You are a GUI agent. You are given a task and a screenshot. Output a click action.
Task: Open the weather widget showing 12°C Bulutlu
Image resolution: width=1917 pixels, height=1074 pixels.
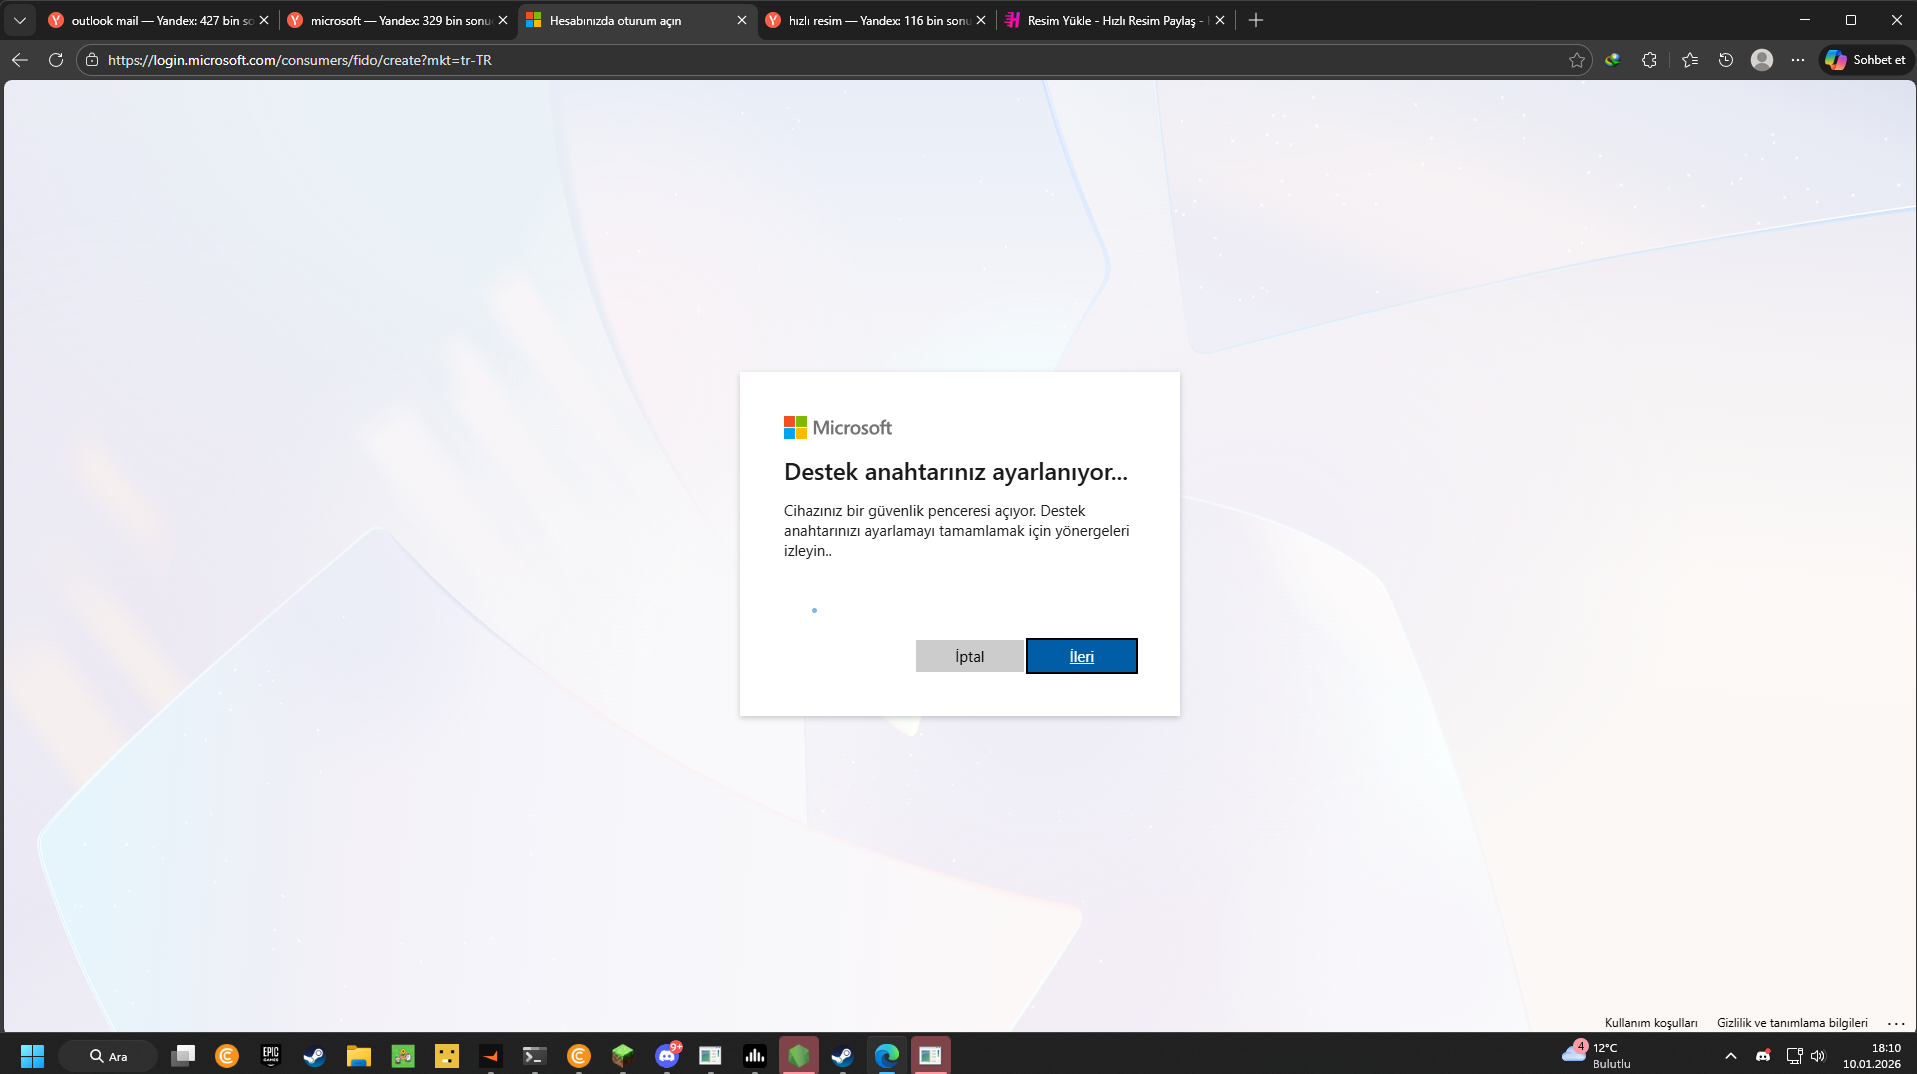[1598, 1056]
